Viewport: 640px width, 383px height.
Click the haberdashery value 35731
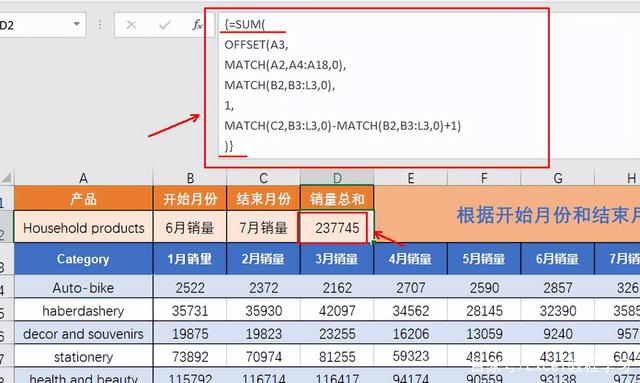(190, 311)
